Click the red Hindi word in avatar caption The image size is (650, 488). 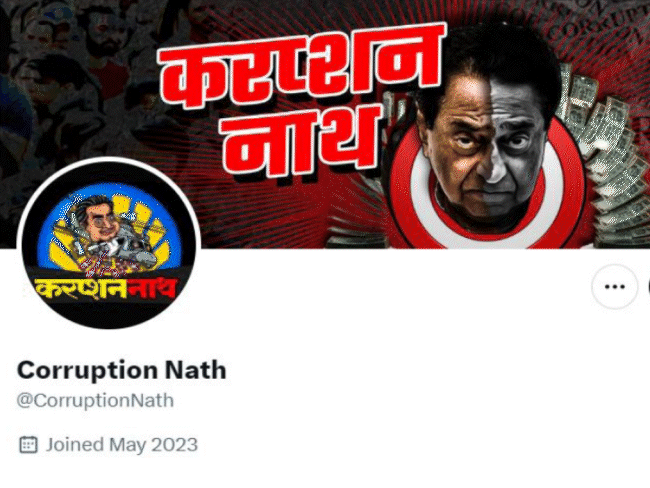tap(152, 289)
